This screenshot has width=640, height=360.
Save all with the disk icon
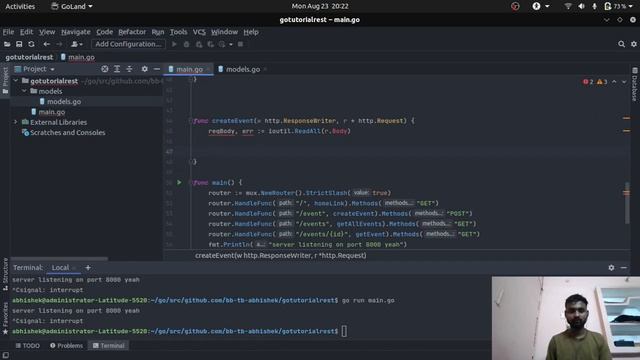click(x=19, y=44)
